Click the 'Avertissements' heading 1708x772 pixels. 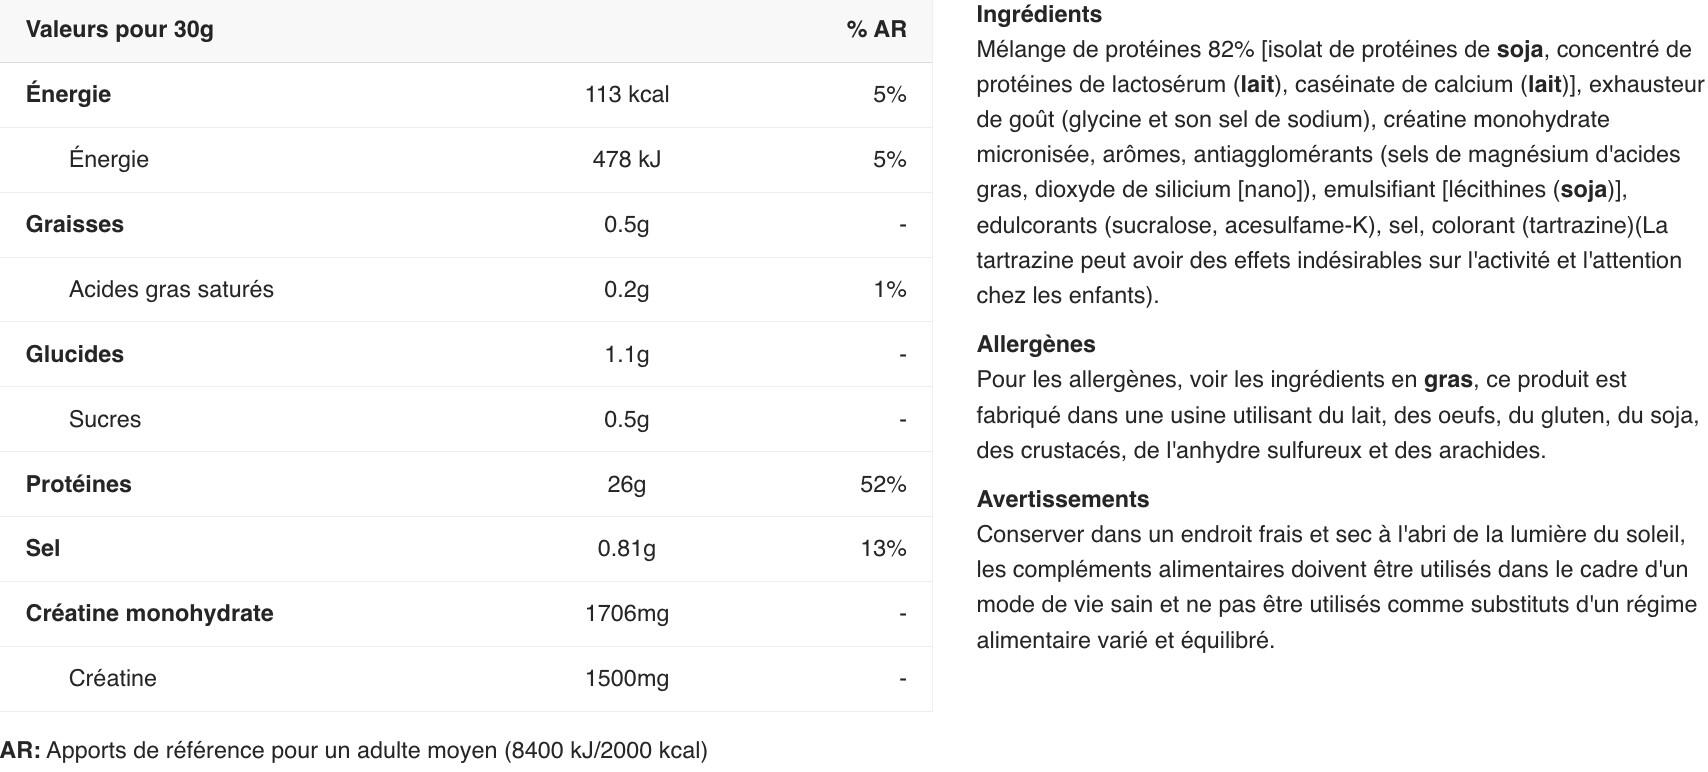[1063, 499]
